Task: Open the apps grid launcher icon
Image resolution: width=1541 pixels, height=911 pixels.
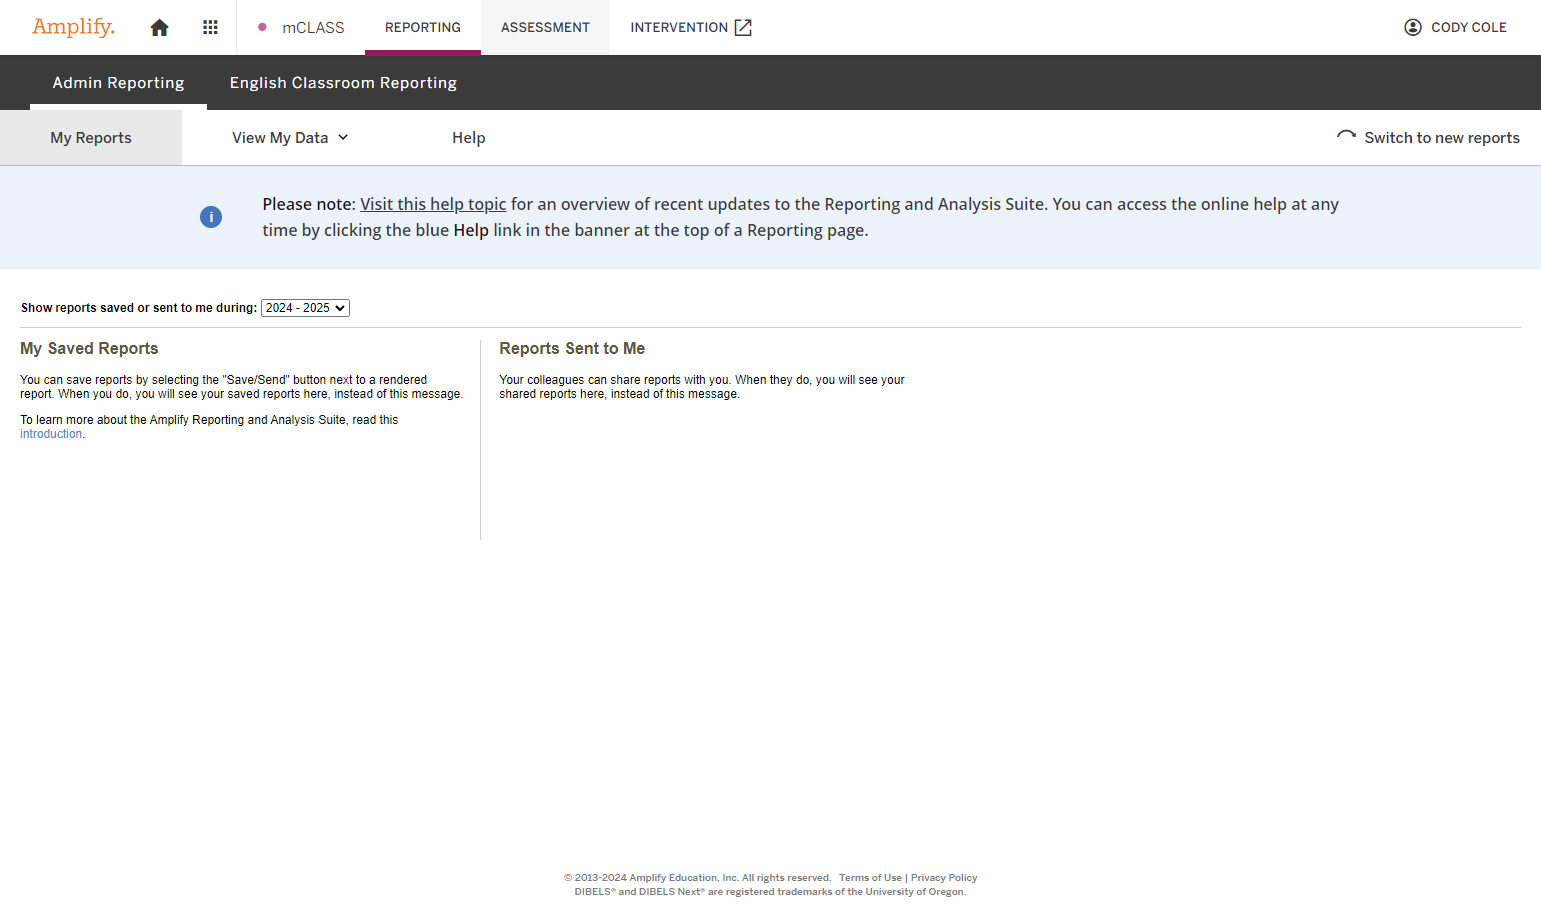Action: point(210,28)
